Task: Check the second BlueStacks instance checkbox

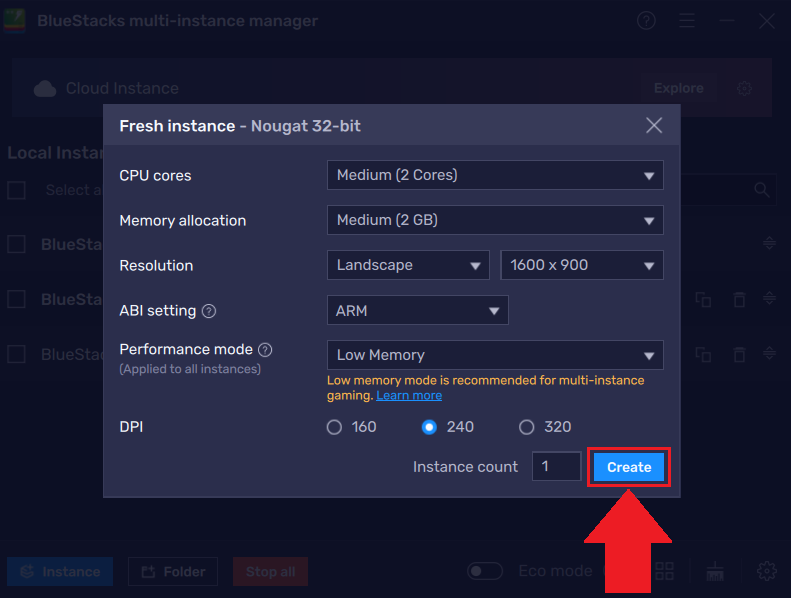Action: tap(17, 299)
